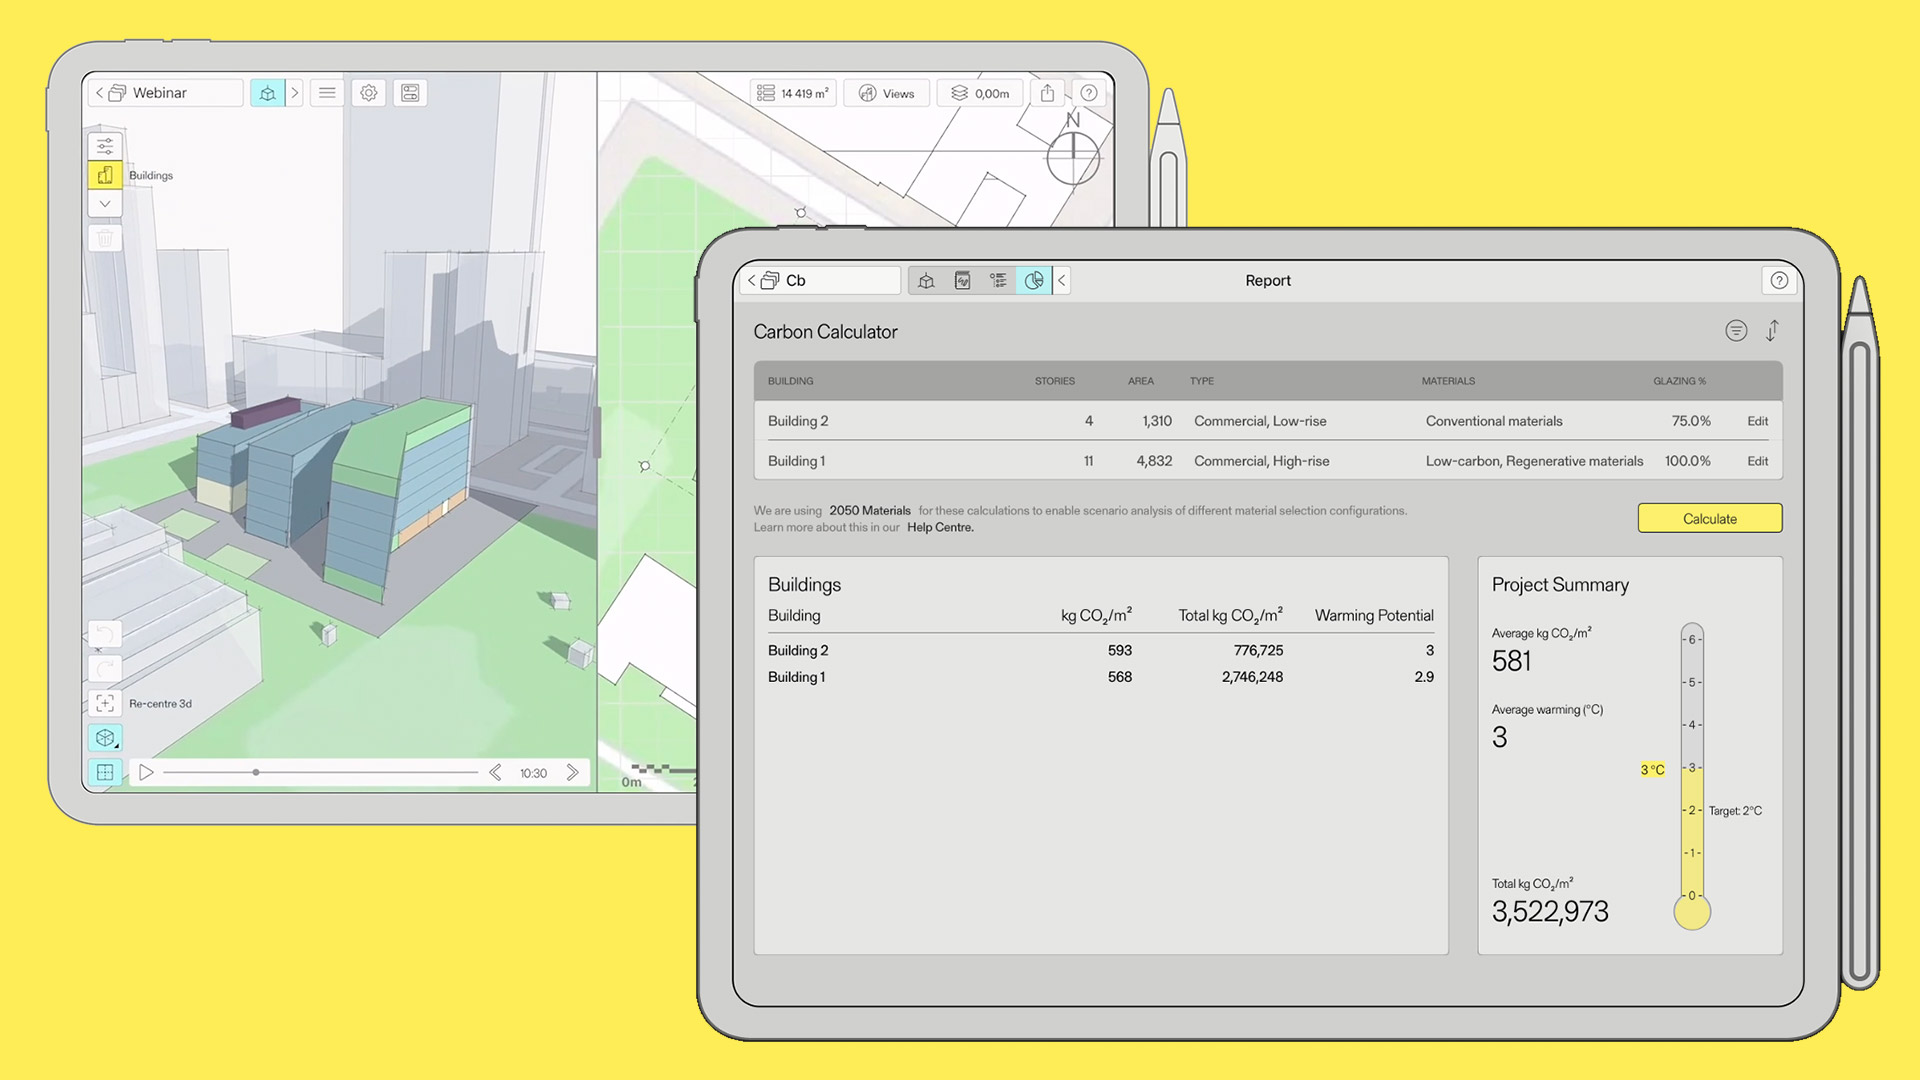Expand mode options with the arrow next to the 3D cube

tap(295, 93)
